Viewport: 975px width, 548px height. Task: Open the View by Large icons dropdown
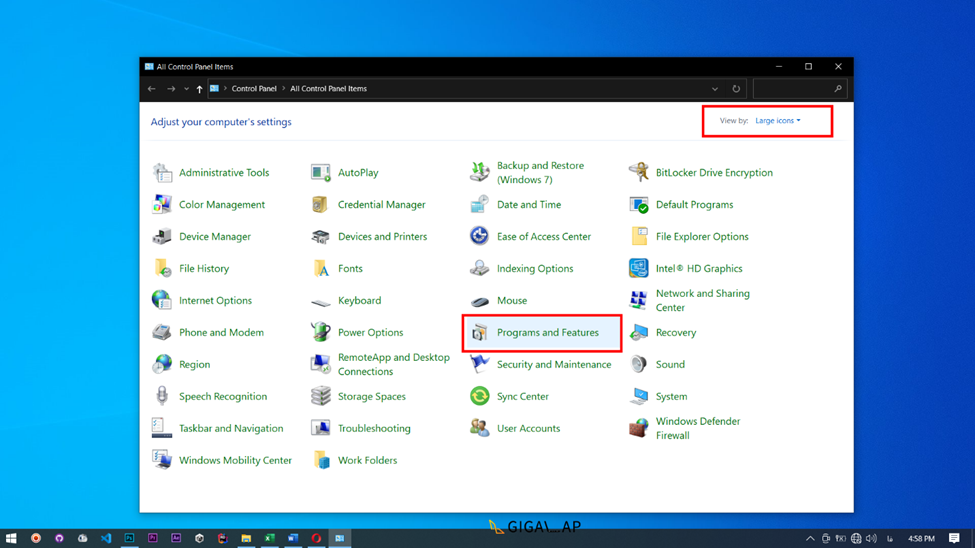pyautogui.click(x=778, y=121)
